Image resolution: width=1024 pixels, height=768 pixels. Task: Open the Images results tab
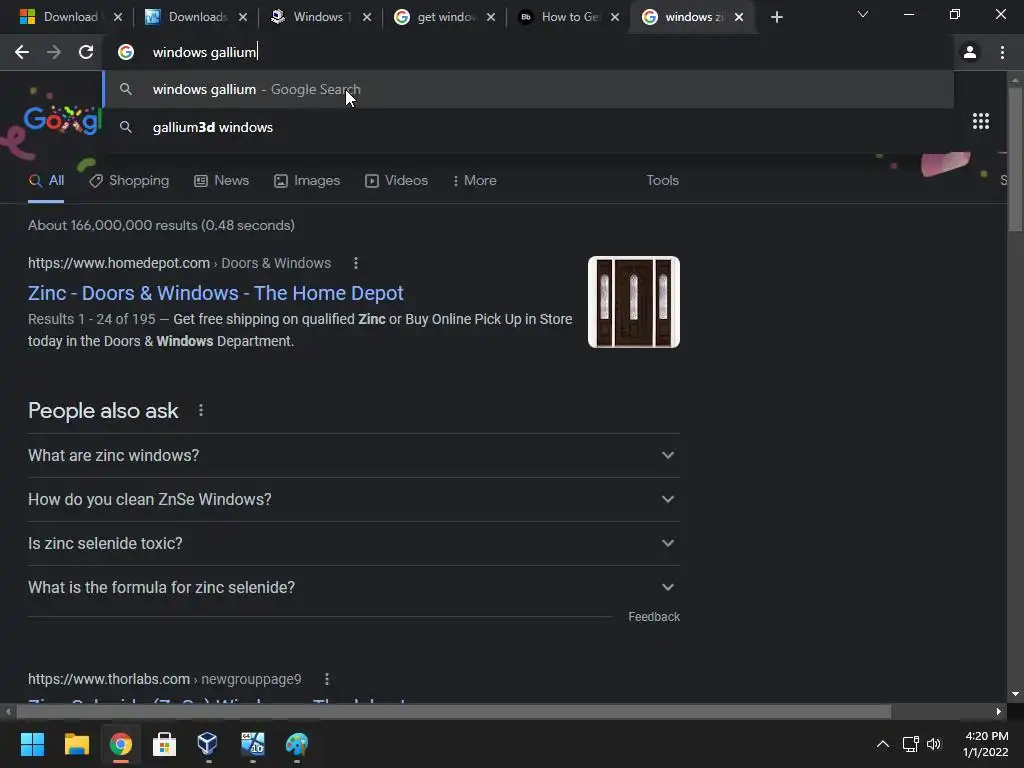pos(307,181)
